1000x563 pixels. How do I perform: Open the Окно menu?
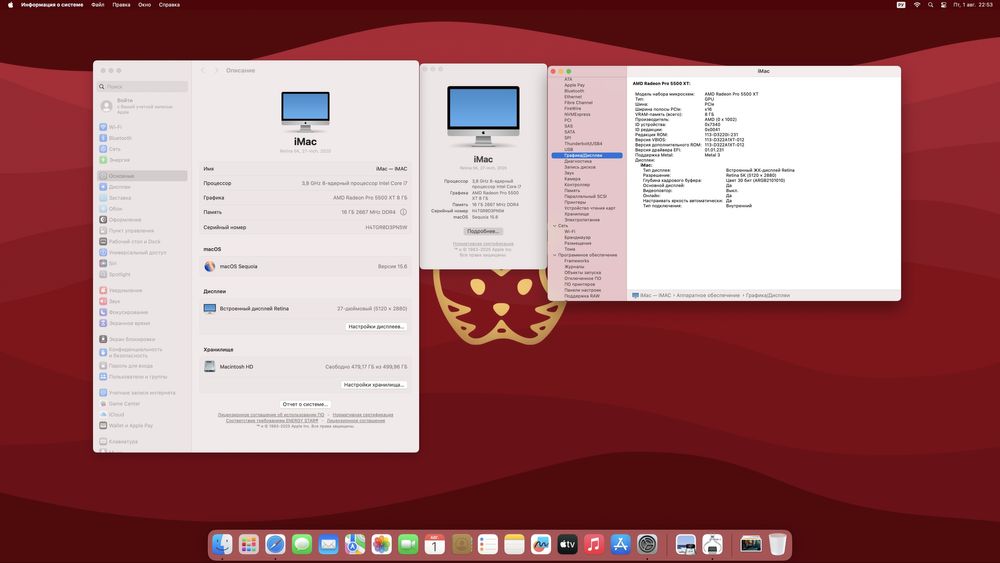click(145, 4)
